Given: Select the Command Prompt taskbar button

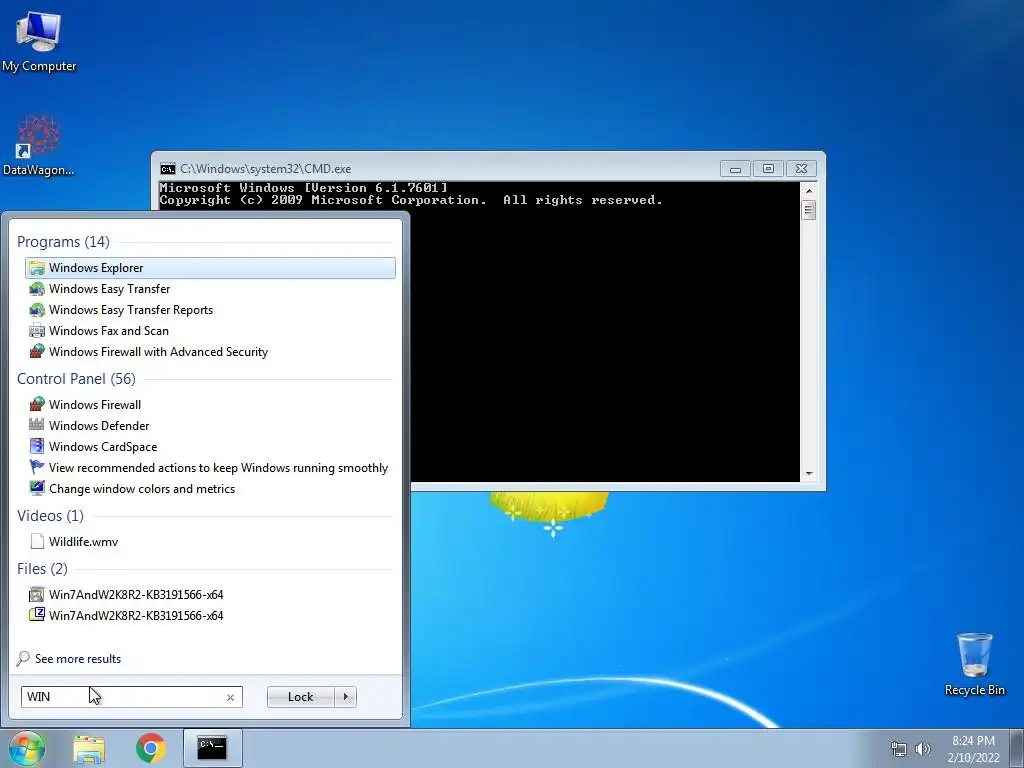Looking at the screenshot, I should [x=212, y=748].
